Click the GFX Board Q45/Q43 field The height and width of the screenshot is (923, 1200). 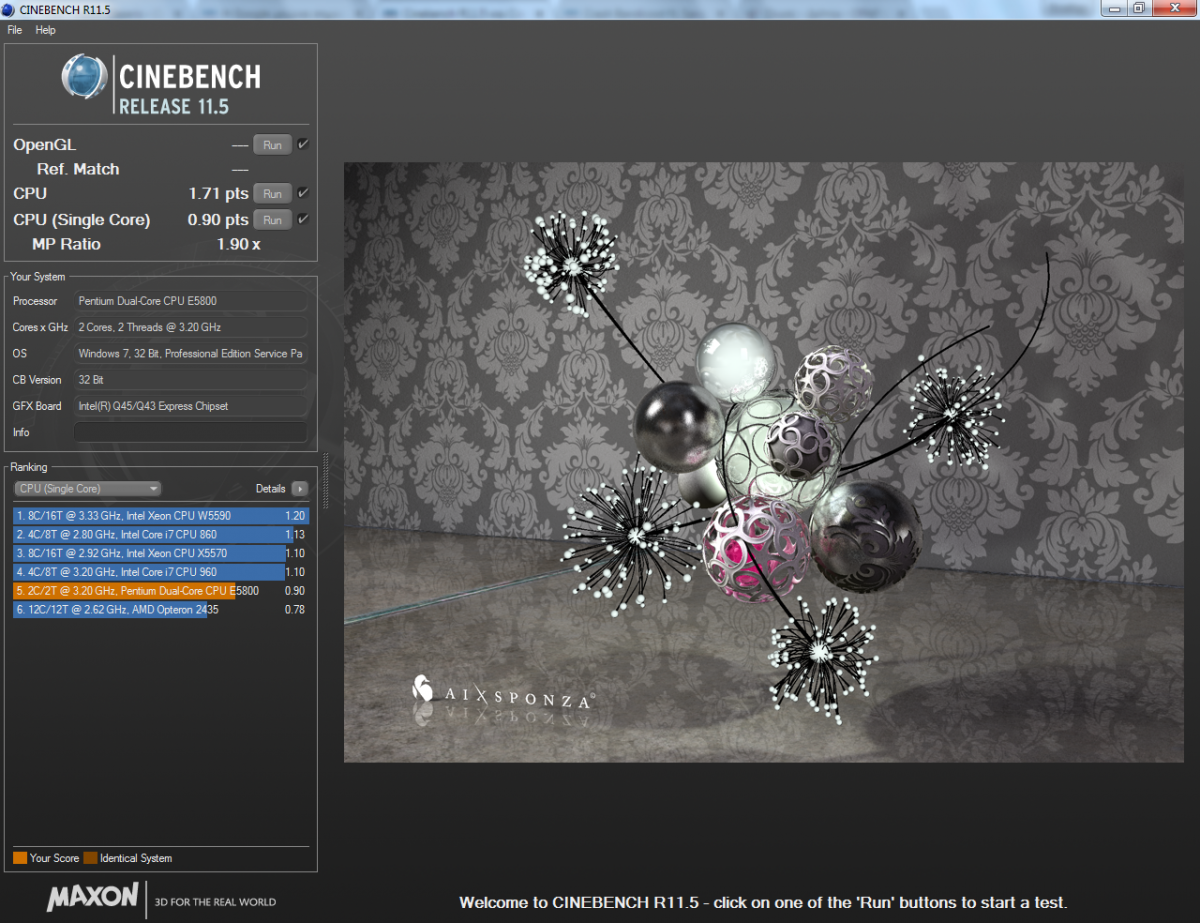[x=191, y=406]
